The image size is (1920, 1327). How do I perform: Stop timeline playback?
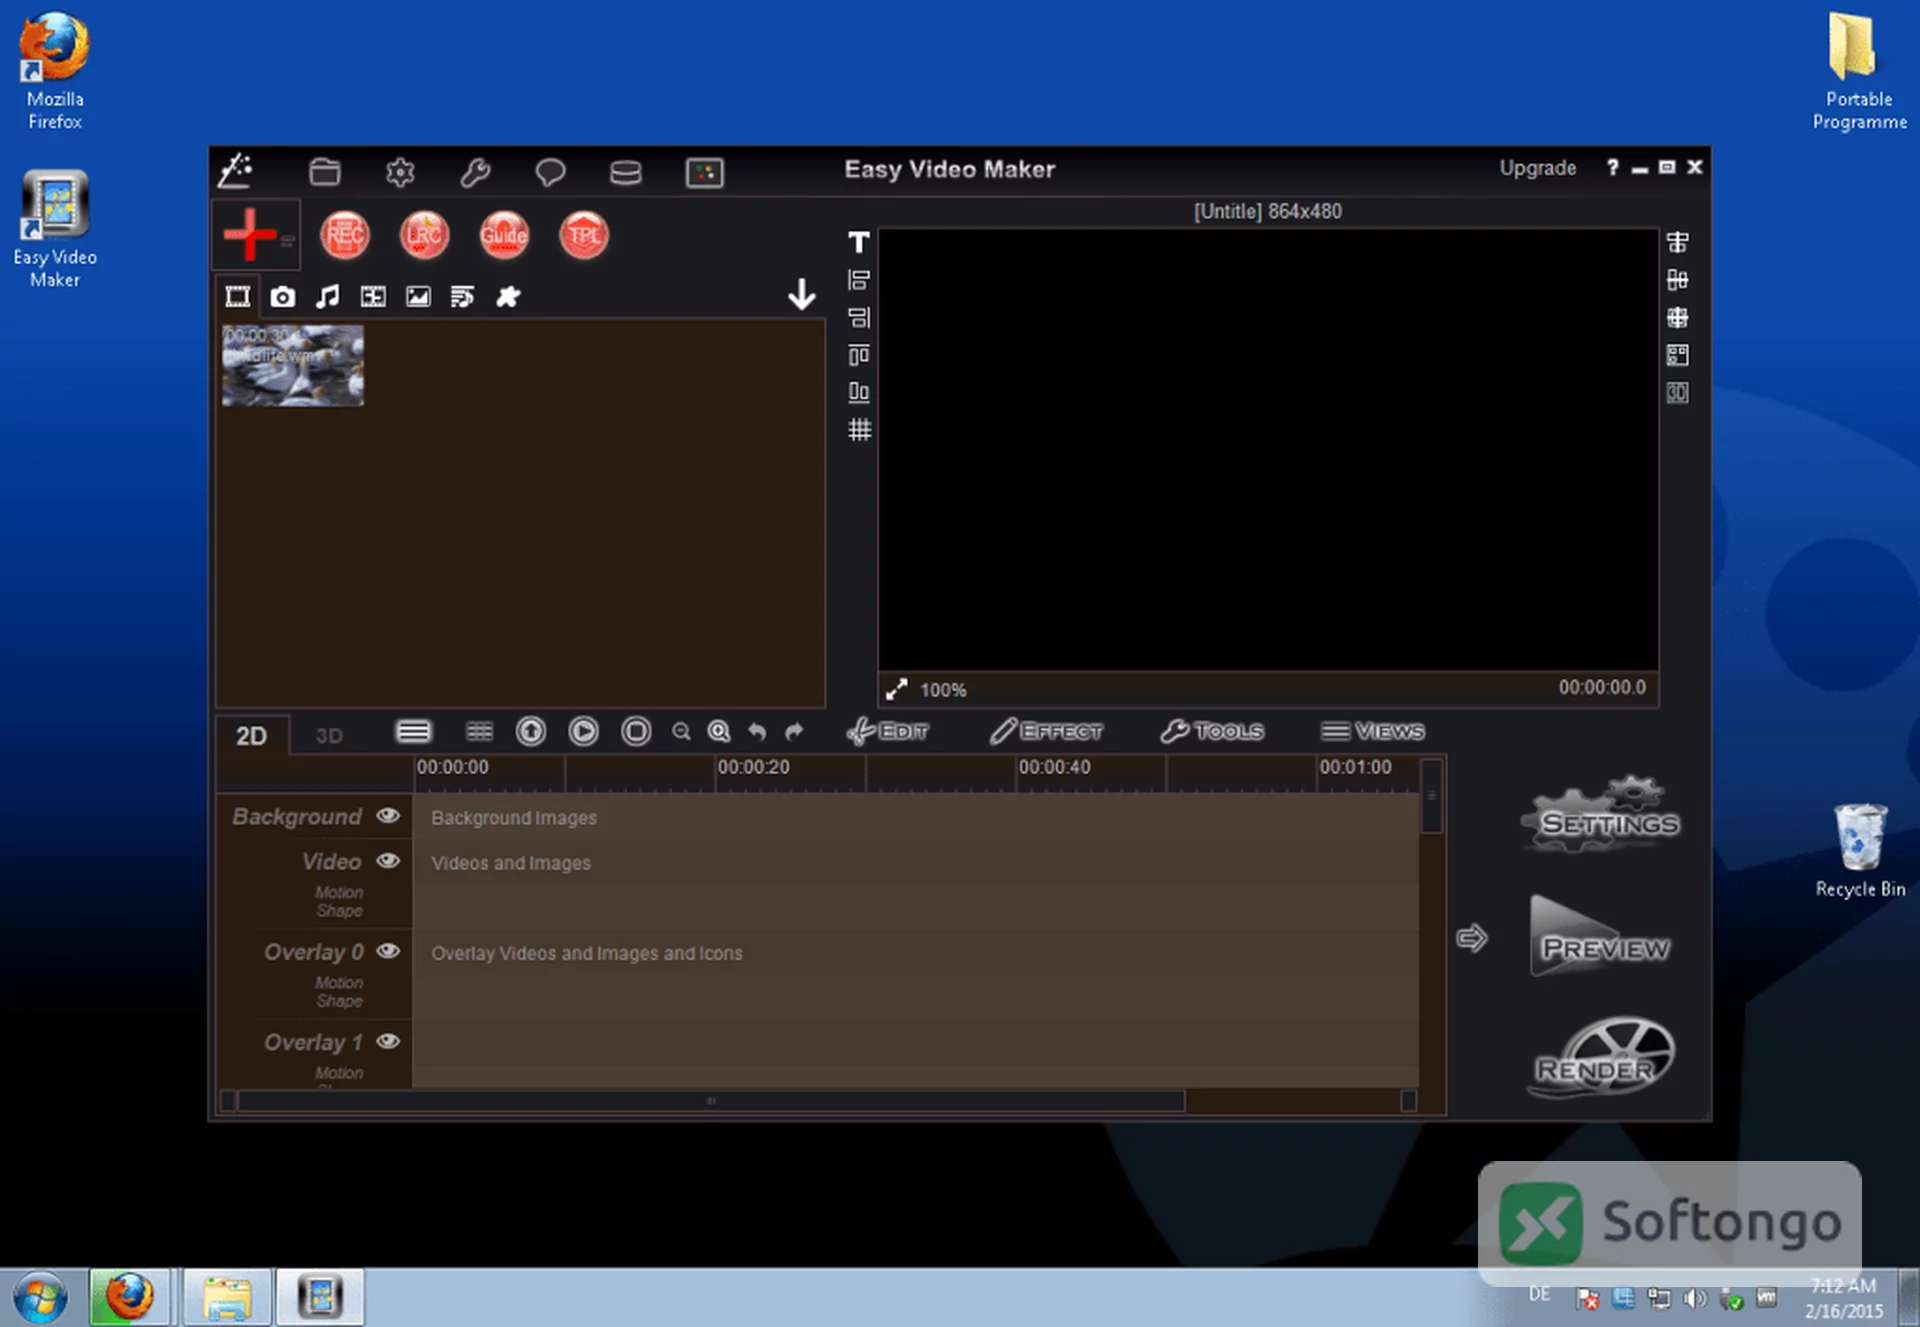(636, 732)
